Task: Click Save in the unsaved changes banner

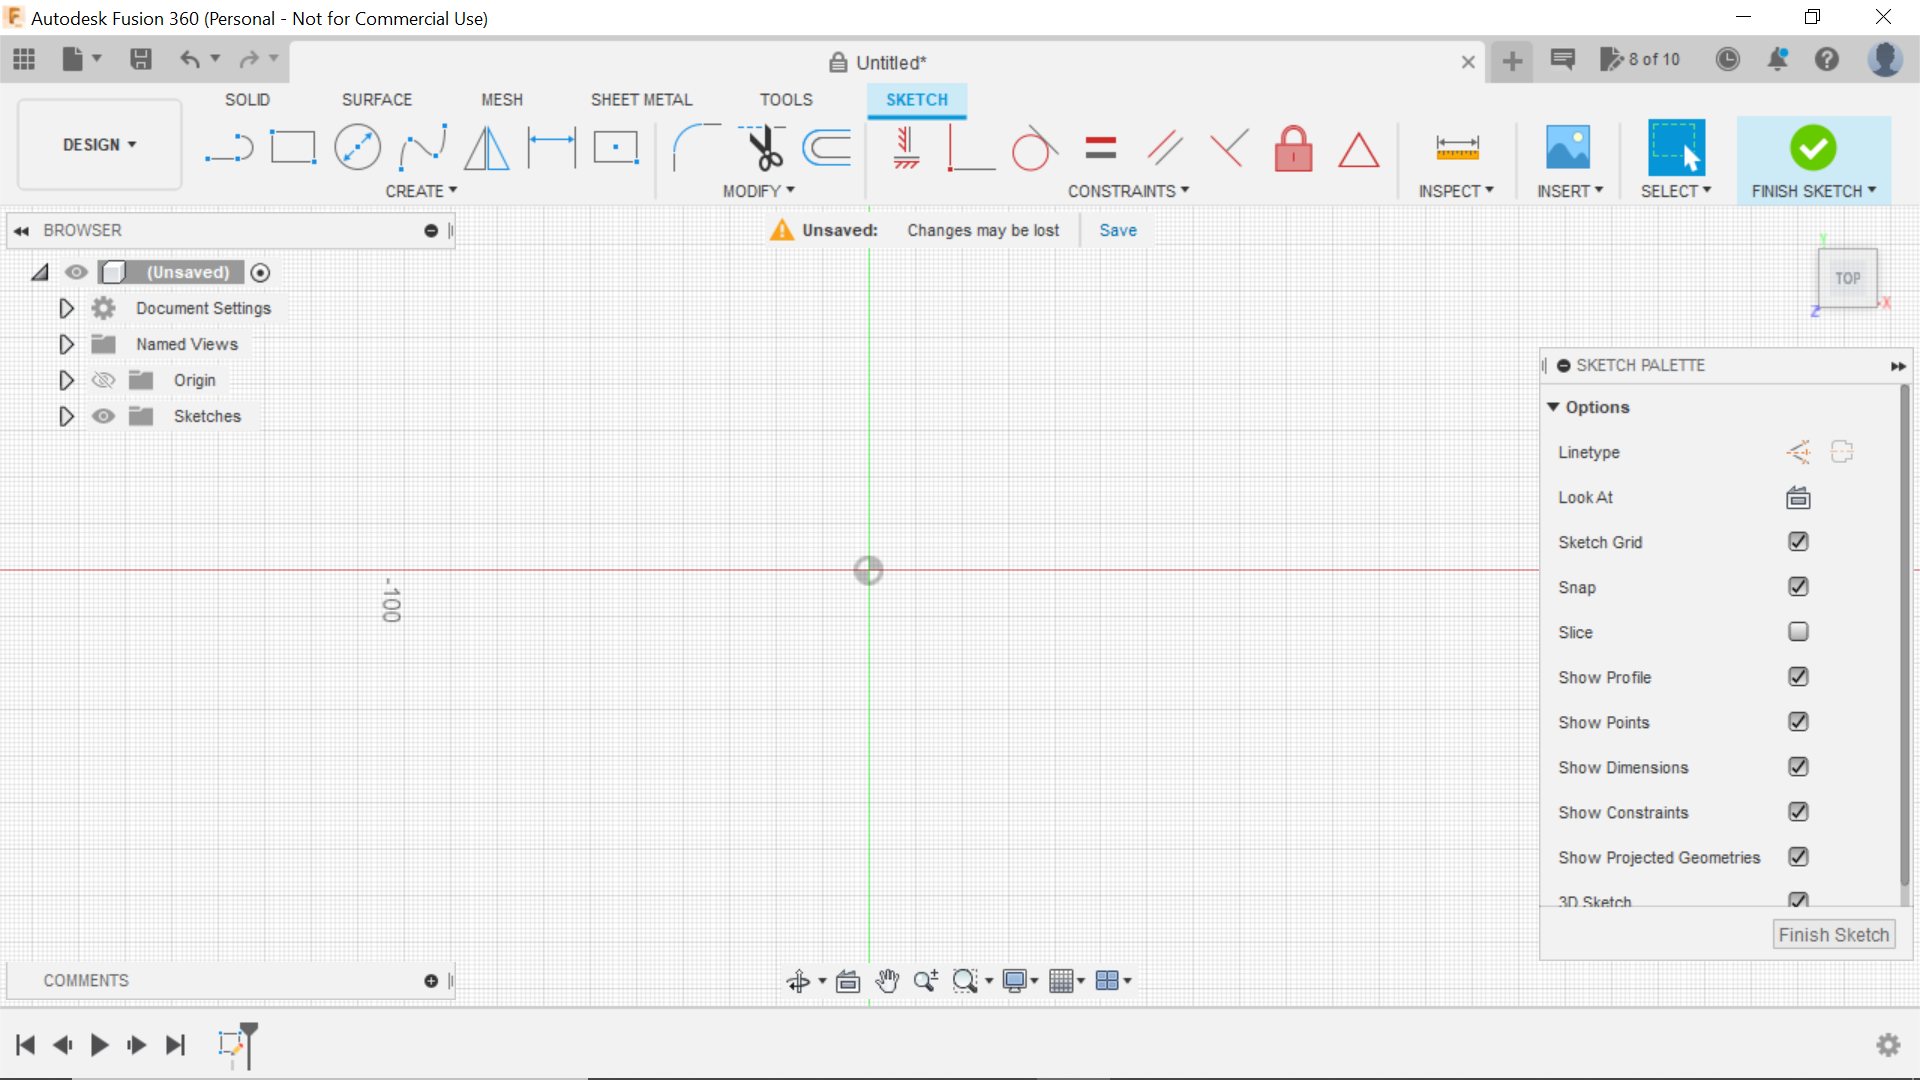Action: [x=1117, y=230]
